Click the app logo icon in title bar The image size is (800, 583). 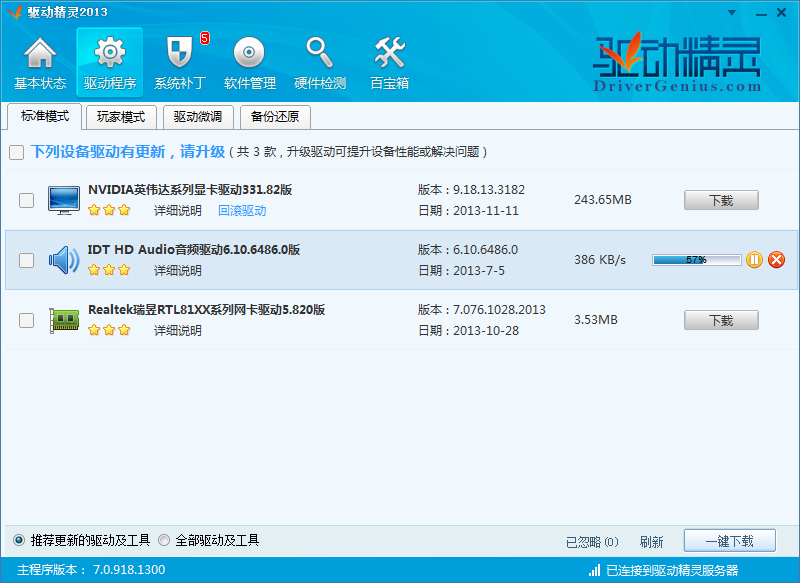click(14, 12)
